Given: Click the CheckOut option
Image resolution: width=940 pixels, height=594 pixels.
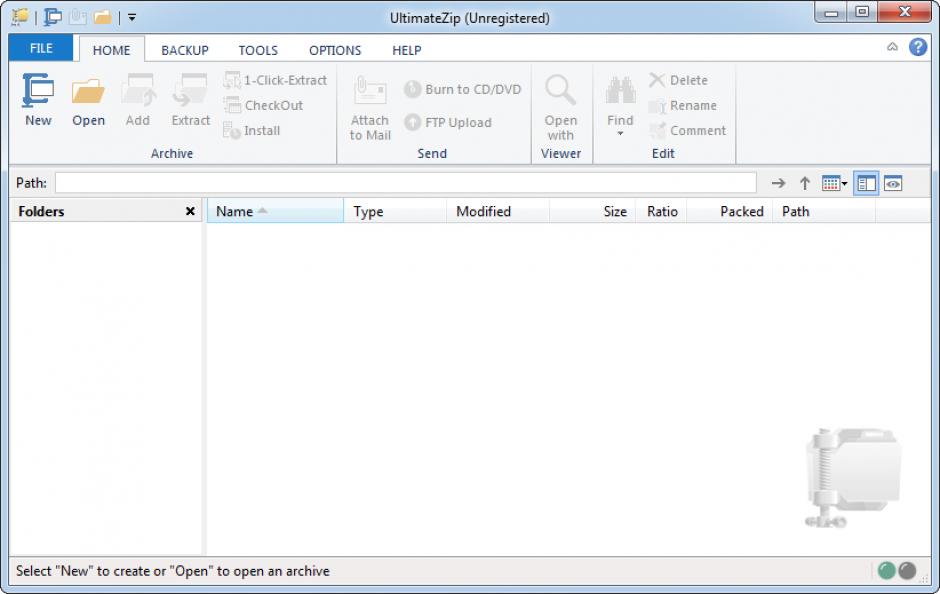Looking at the screenshot, I should point(263,105).
